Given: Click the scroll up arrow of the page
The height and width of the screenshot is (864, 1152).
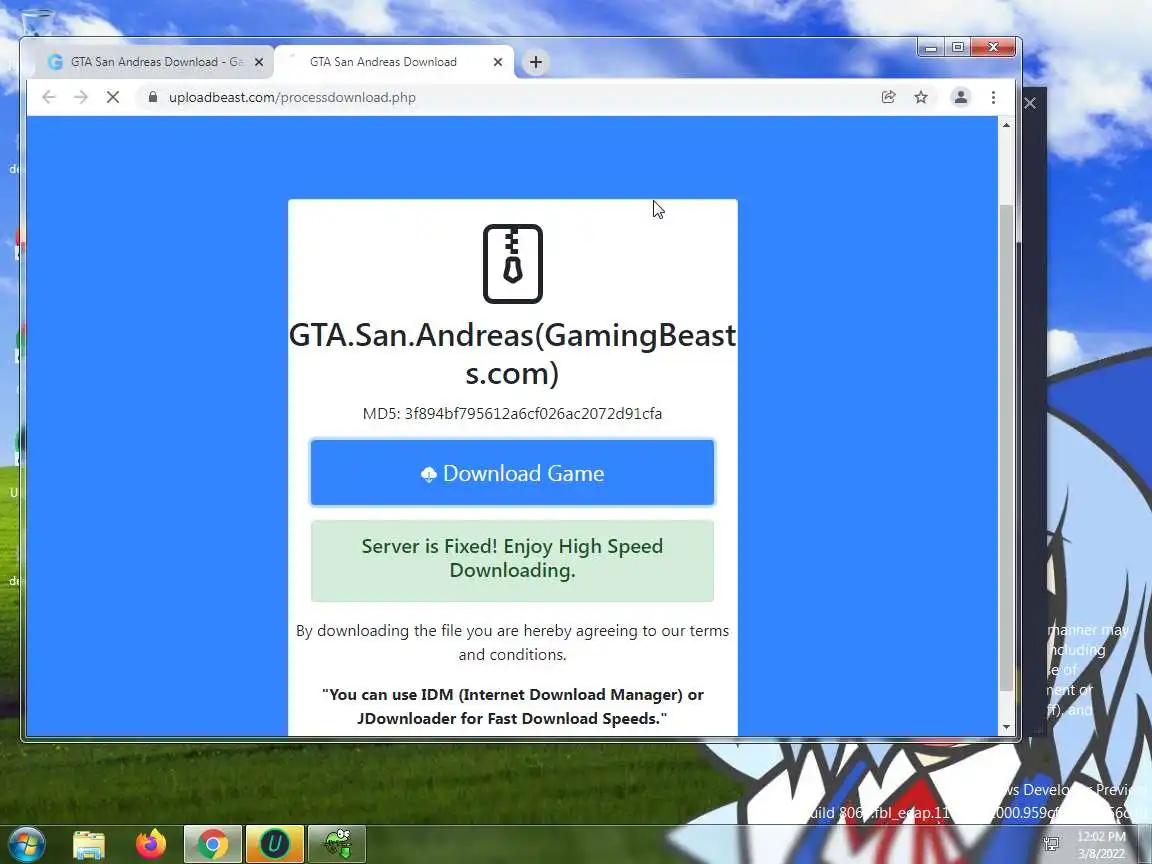Looking at the screenshot, I should tap(1006, 126).
